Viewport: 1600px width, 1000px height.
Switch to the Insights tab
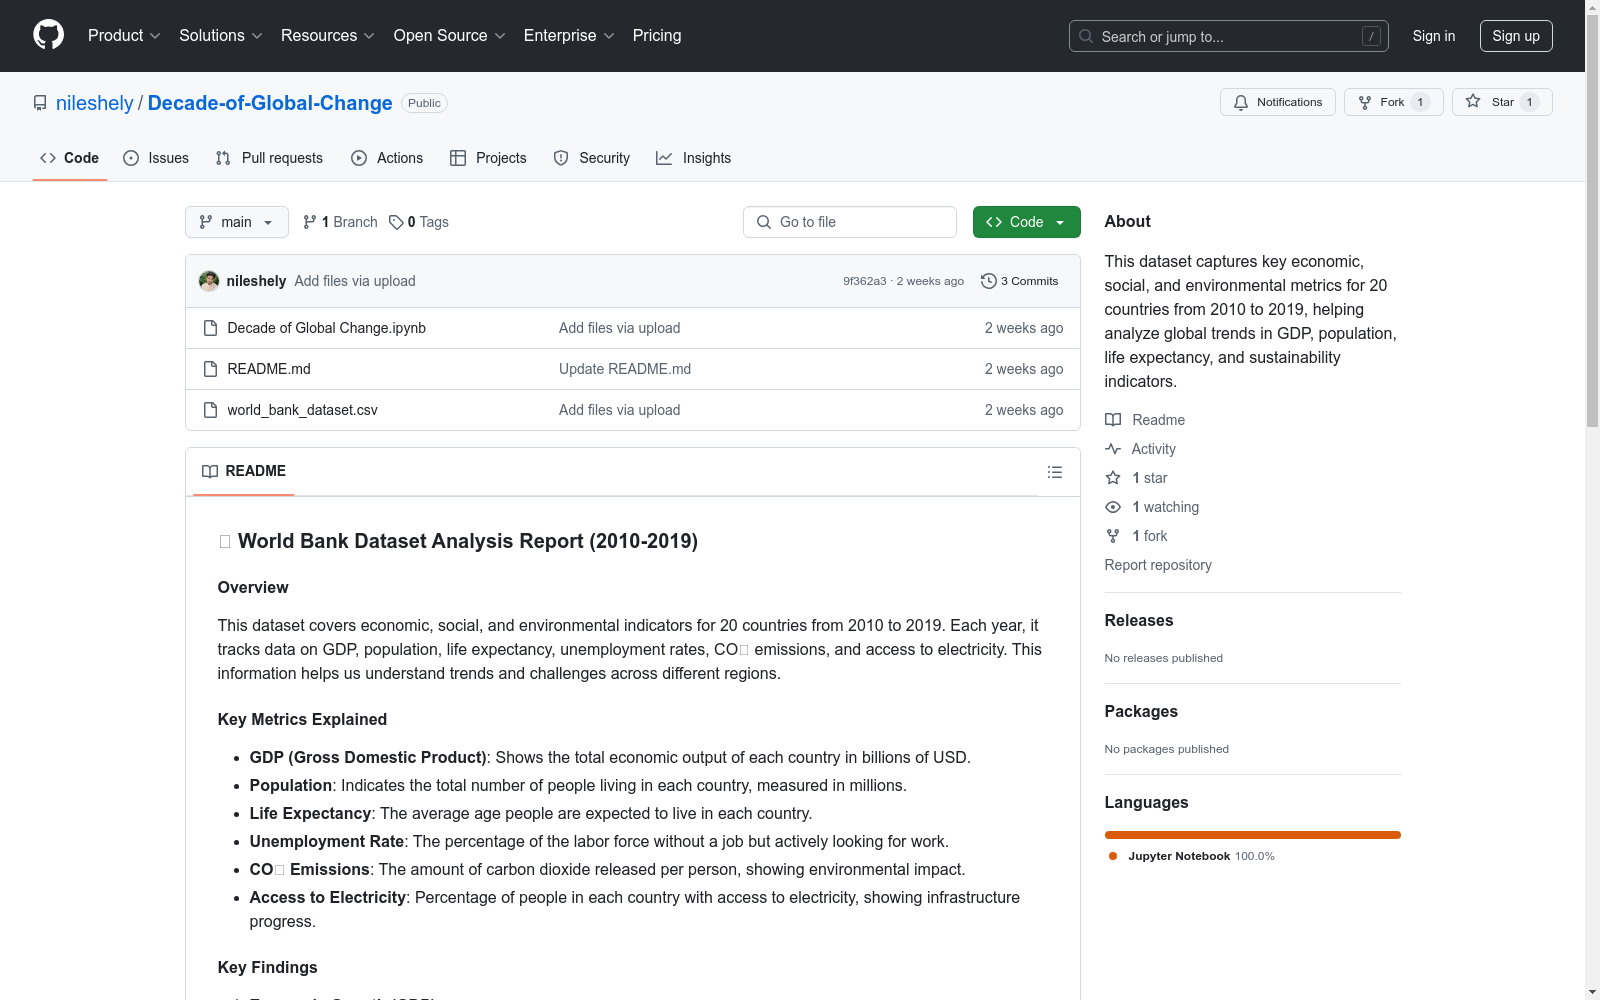pyautogui.click(x=693, y=158)
